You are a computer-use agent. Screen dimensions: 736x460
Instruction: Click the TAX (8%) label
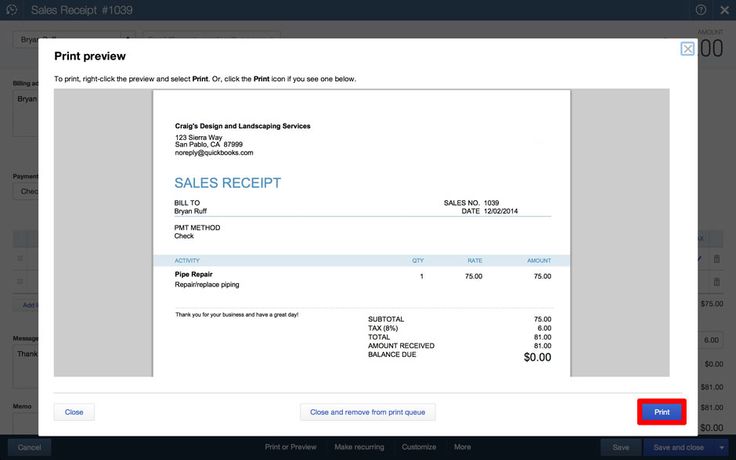(383, 328)
